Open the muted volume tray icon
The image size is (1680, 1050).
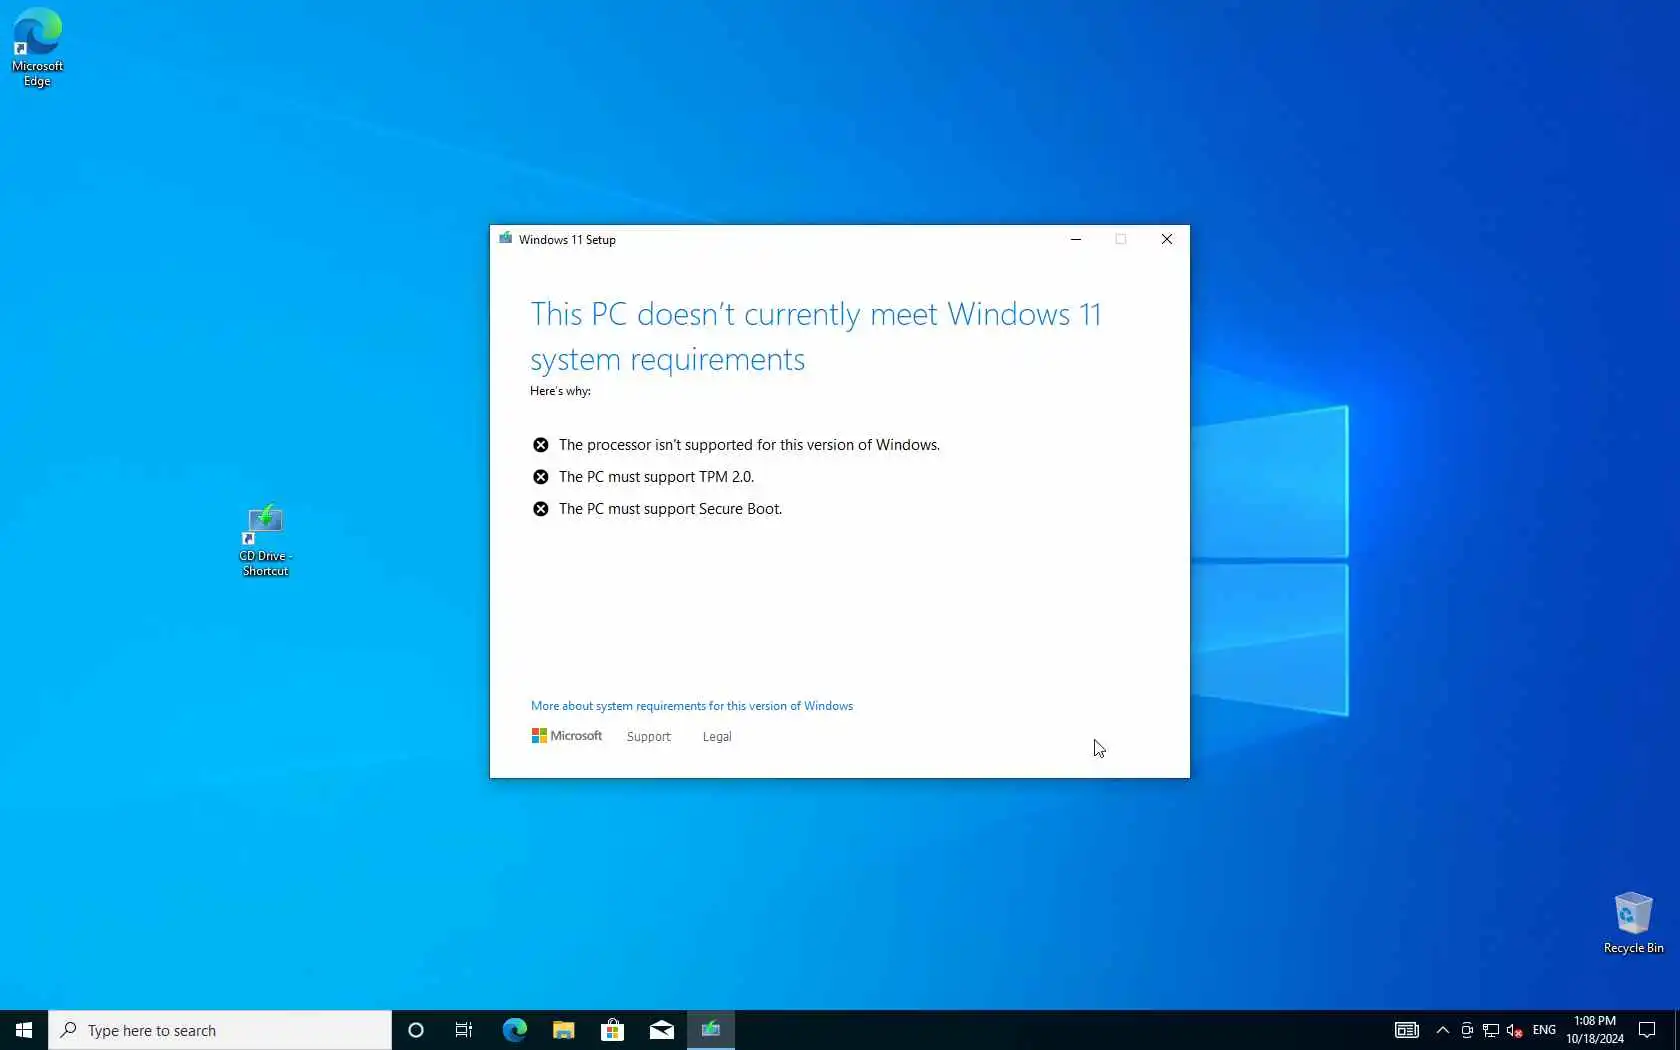tap(1515, 1030)
